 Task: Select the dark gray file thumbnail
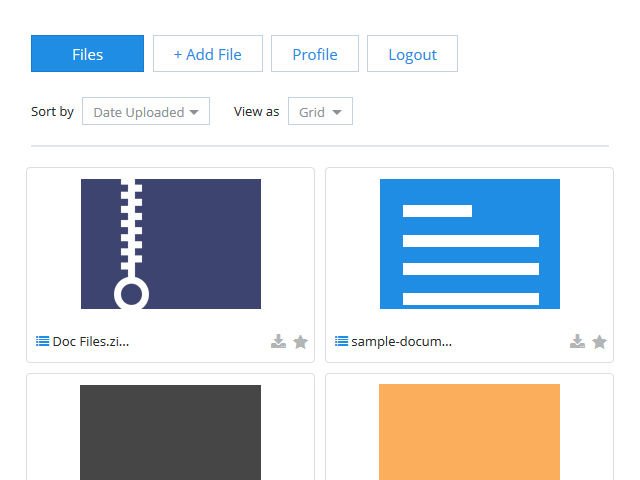pos(170,432)
